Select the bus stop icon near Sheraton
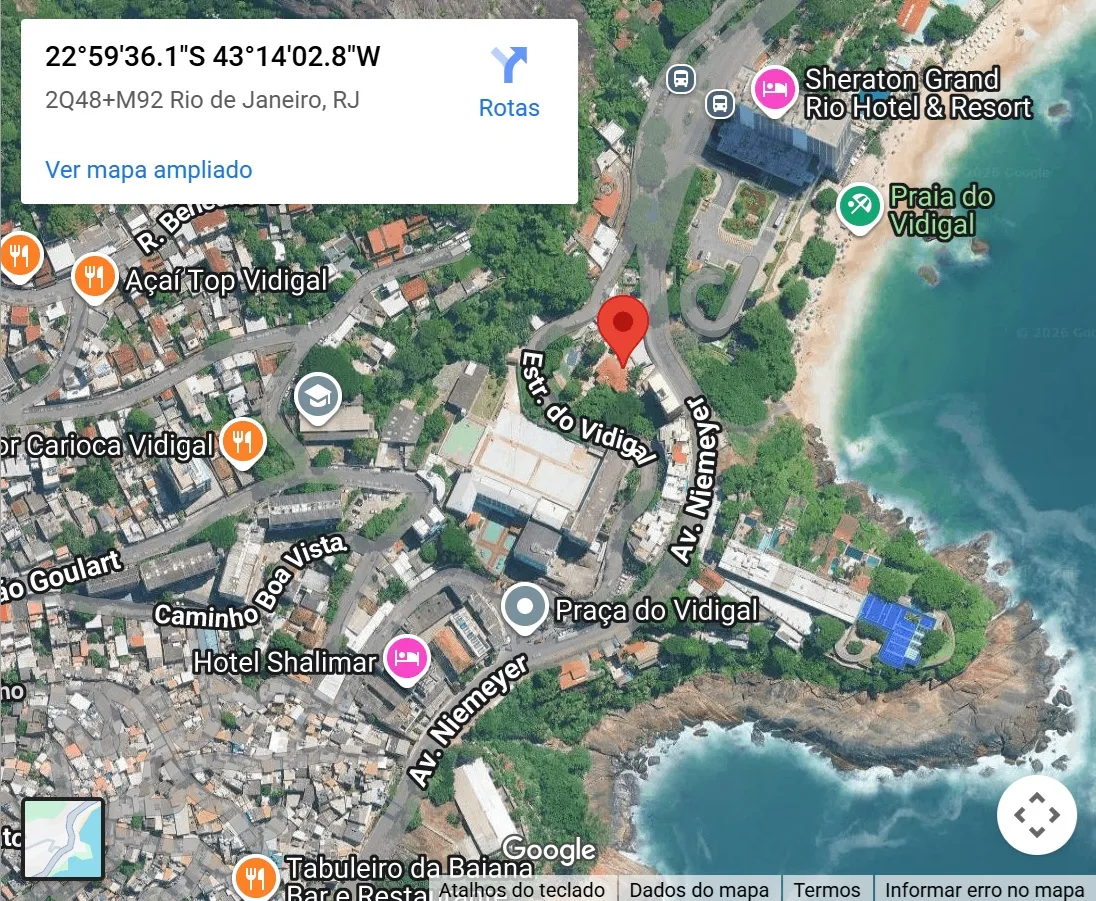 pyautogui.click(x=681, y=78)
